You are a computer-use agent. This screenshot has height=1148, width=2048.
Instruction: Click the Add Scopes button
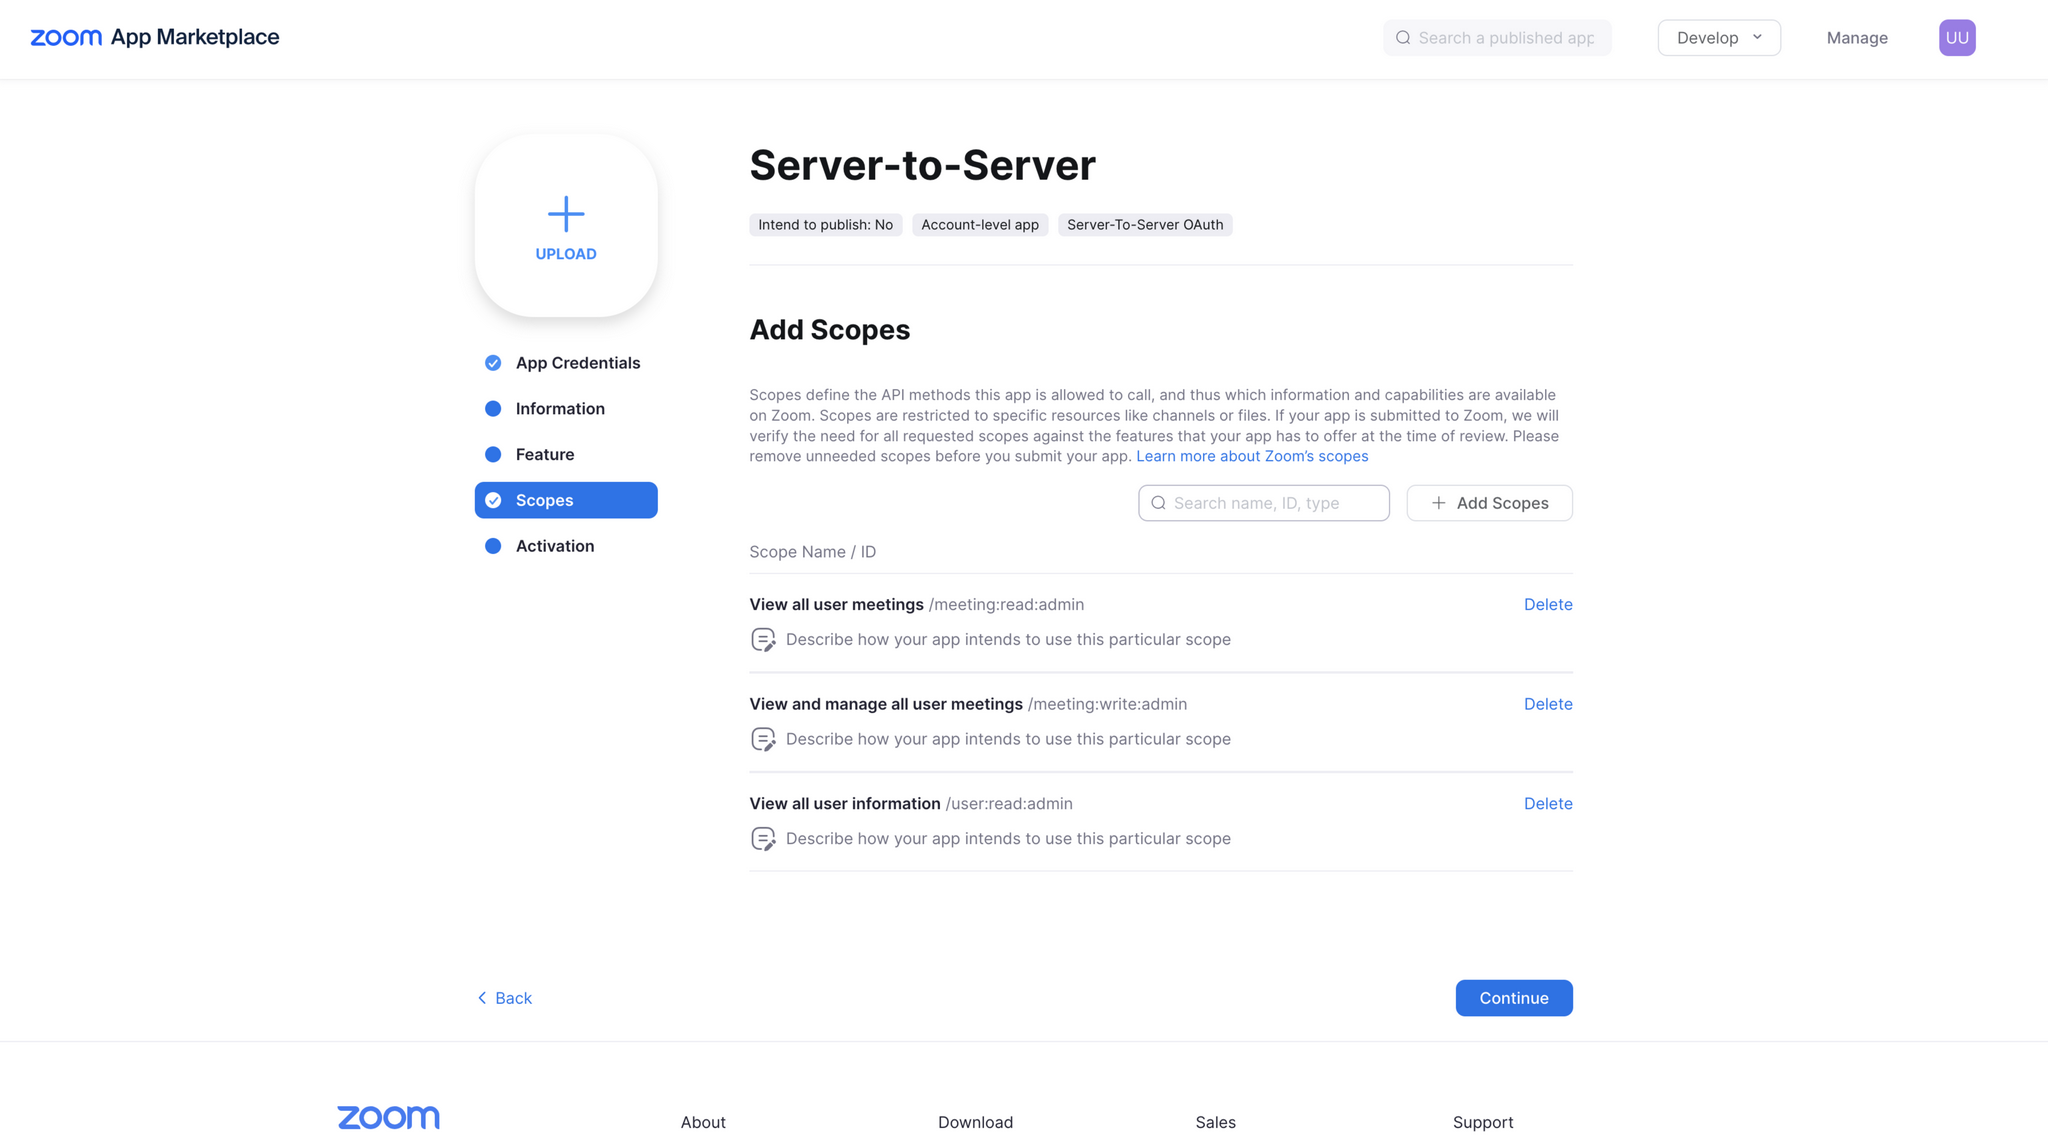(1489, 503)
